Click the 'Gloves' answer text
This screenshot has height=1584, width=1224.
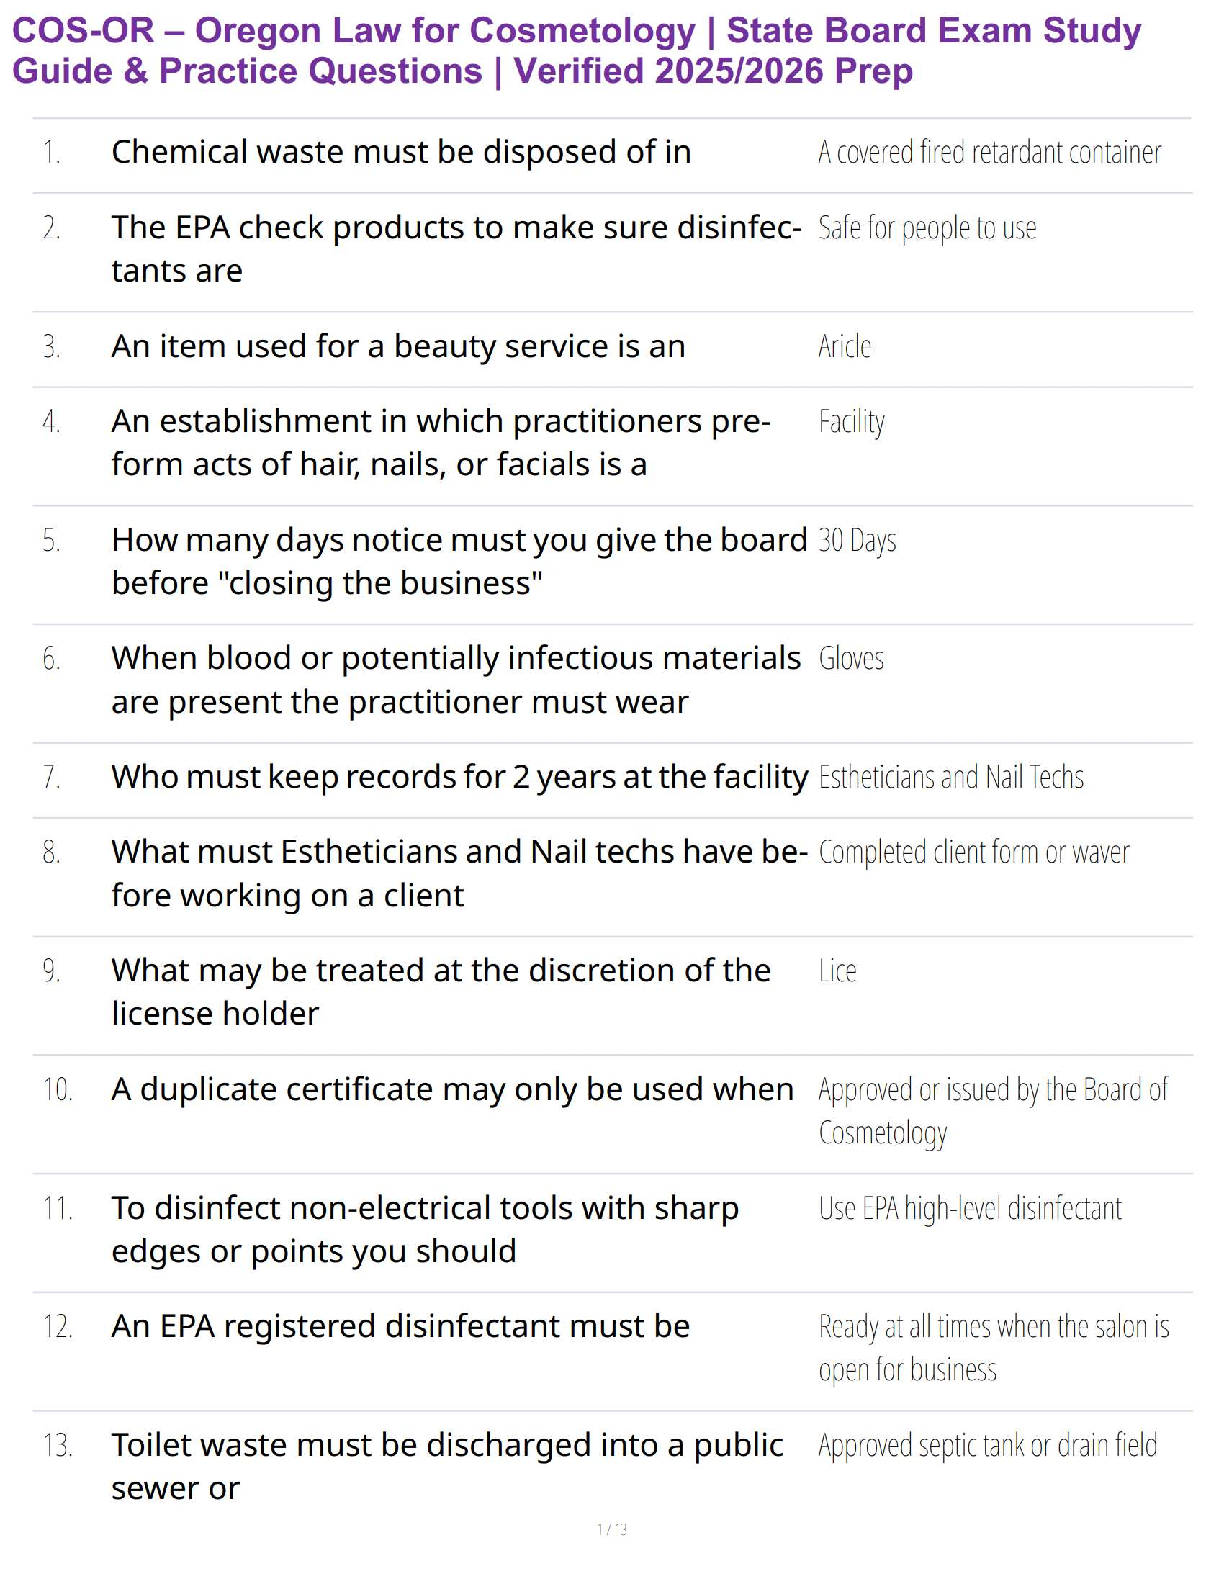[x=851, y=659]
